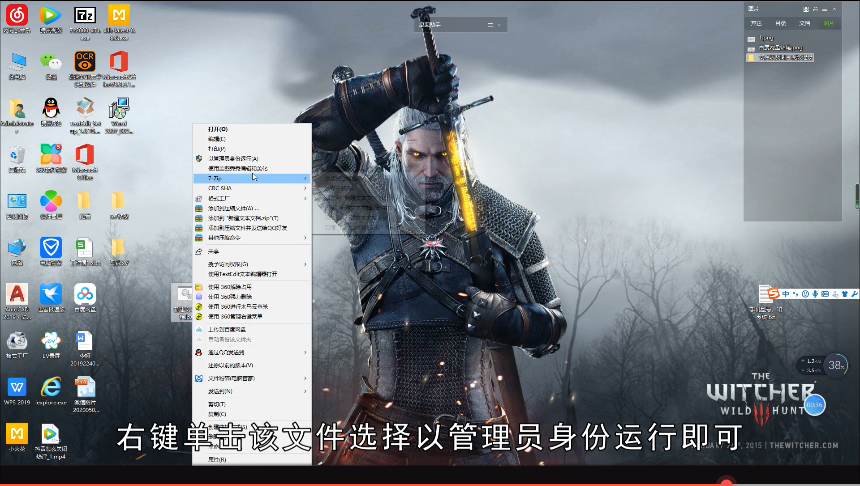The height and width of the screenshot is (486, 860).
Task: Expand the PC Manager file shredder submenu
Action: point(252,378)
